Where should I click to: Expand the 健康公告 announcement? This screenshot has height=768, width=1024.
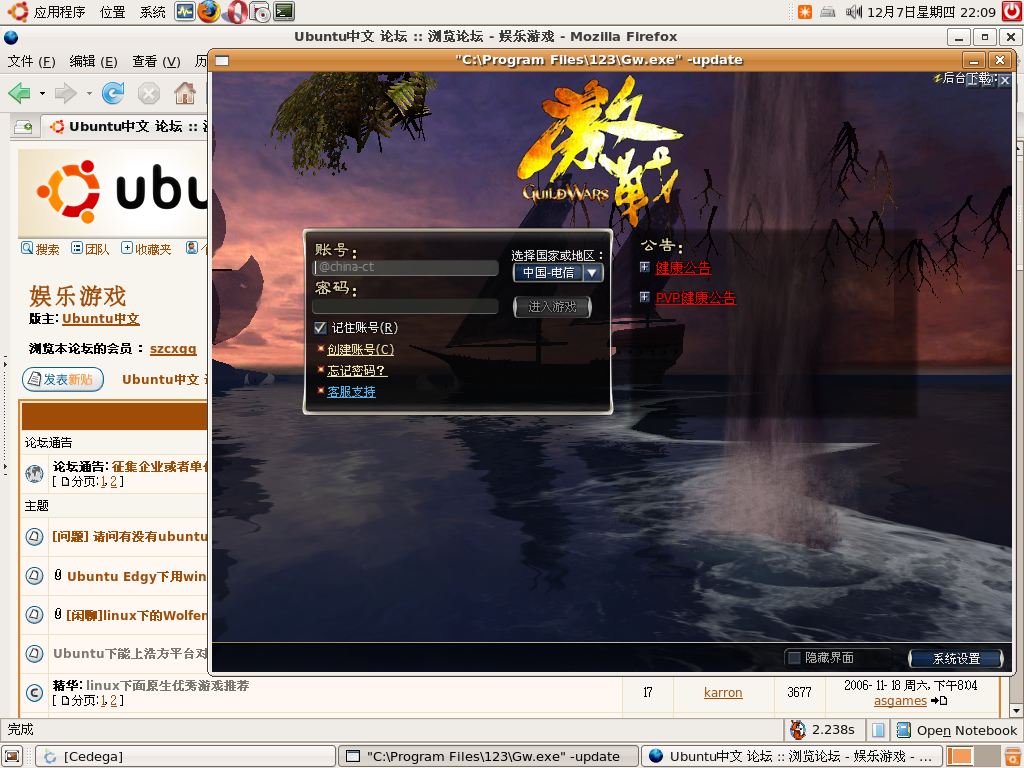coord(645,266)
